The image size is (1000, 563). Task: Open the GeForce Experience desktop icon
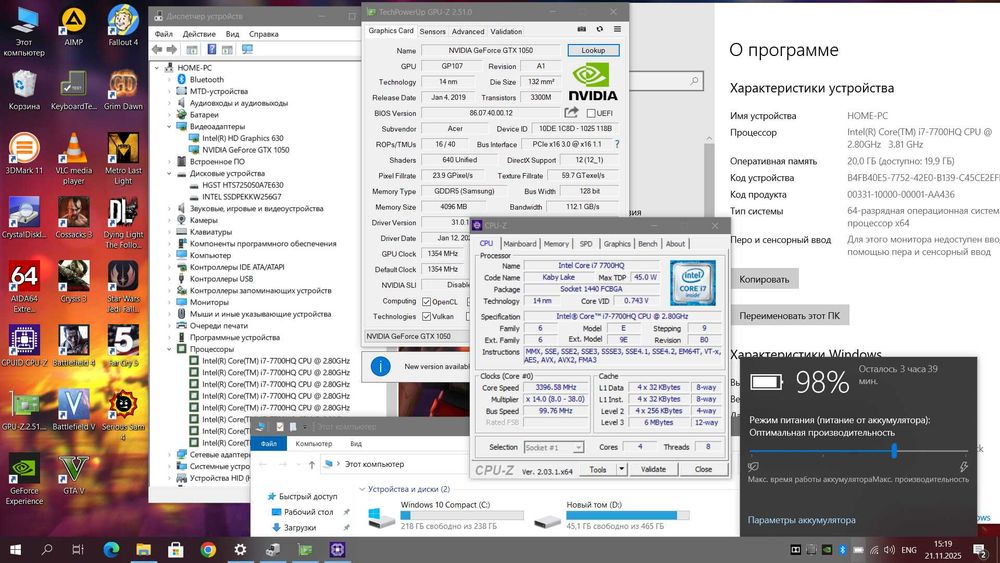24,479
